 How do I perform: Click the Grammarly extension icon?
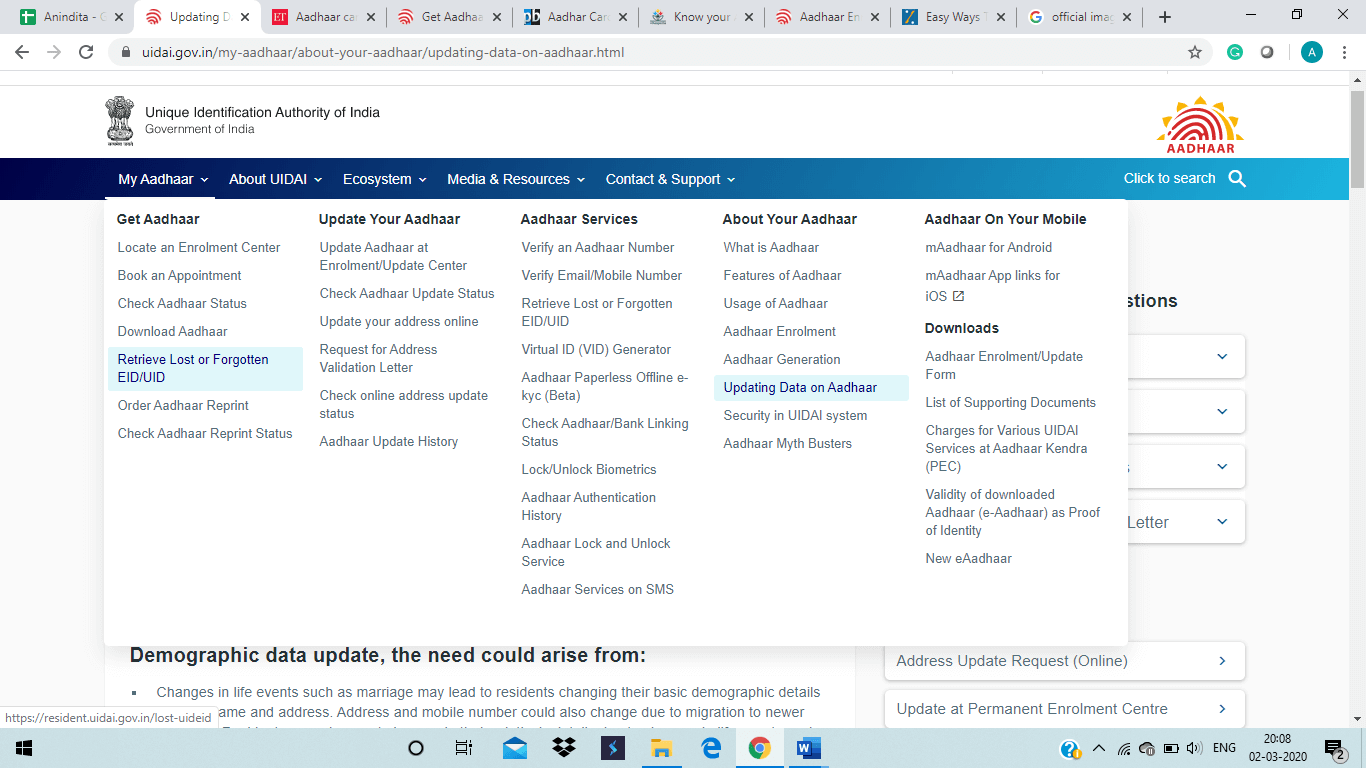point(1235,52)
